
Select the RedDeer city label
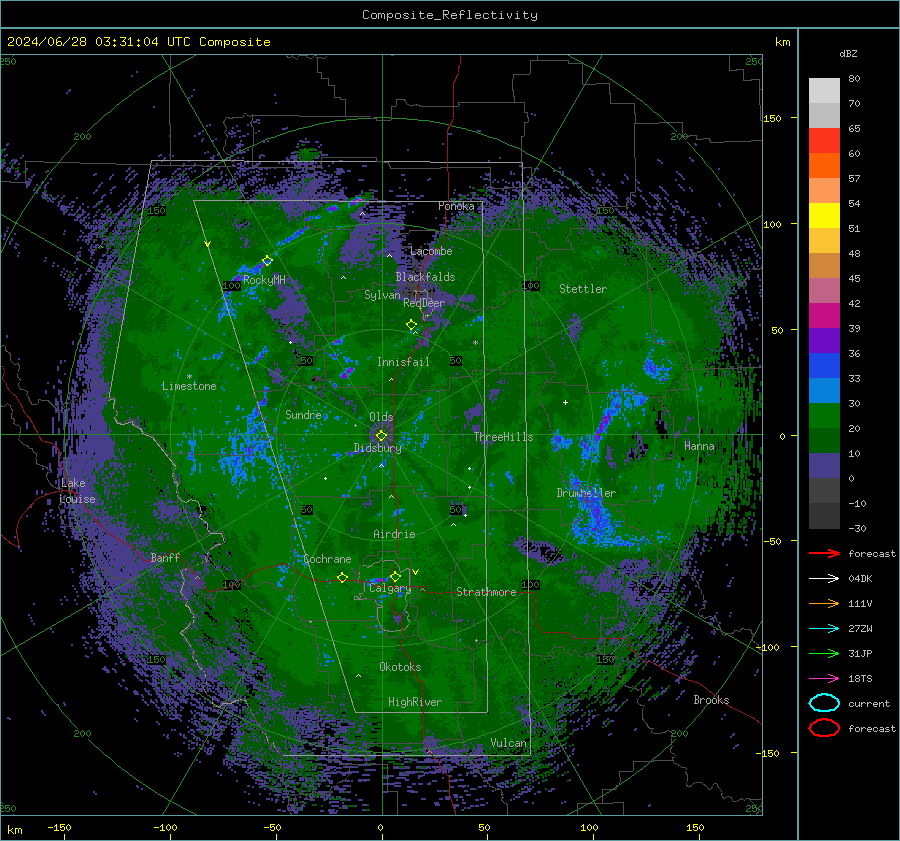tap(424, 303)
